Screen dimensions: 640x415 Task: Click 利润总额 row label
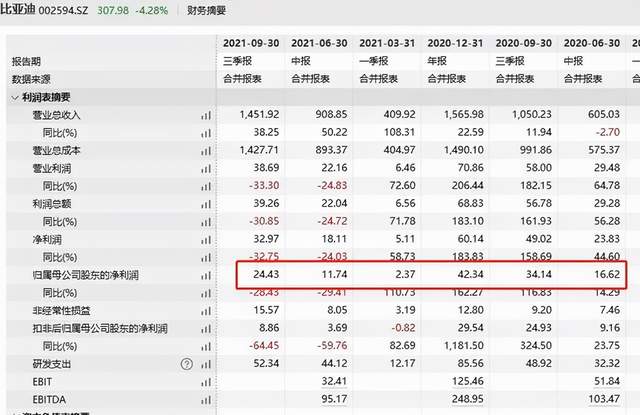(x=52, y=204)
